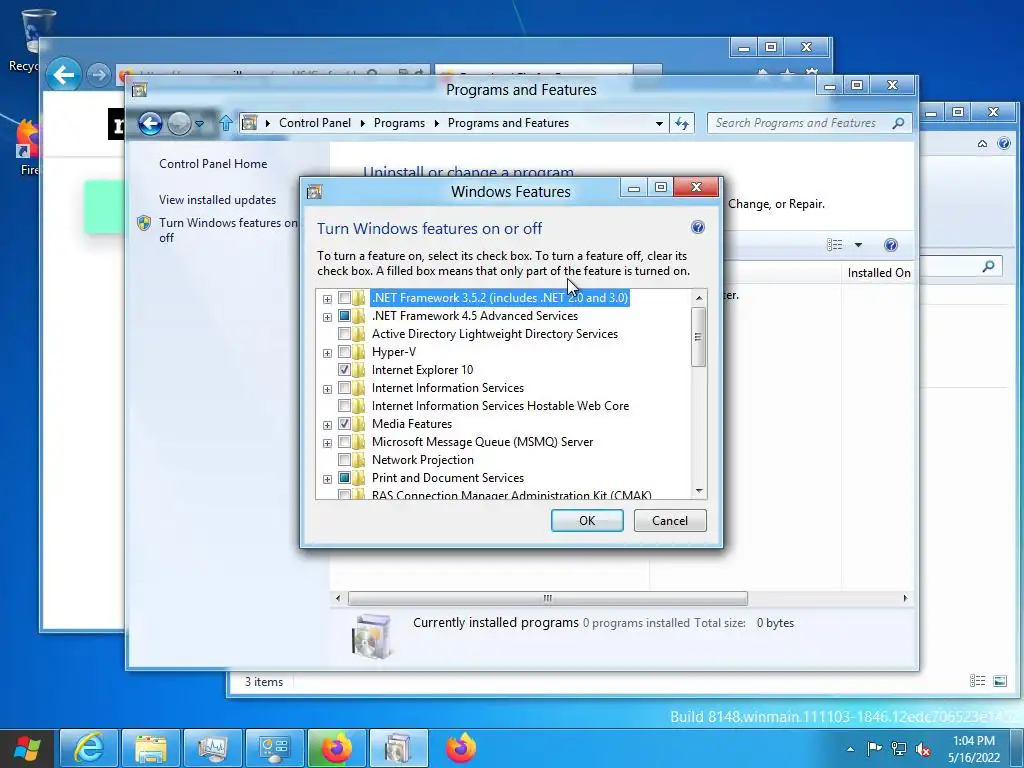
Task: Toggle .NET Framework 4.5 Advanced Services checkbox
Action: [344, 316]
